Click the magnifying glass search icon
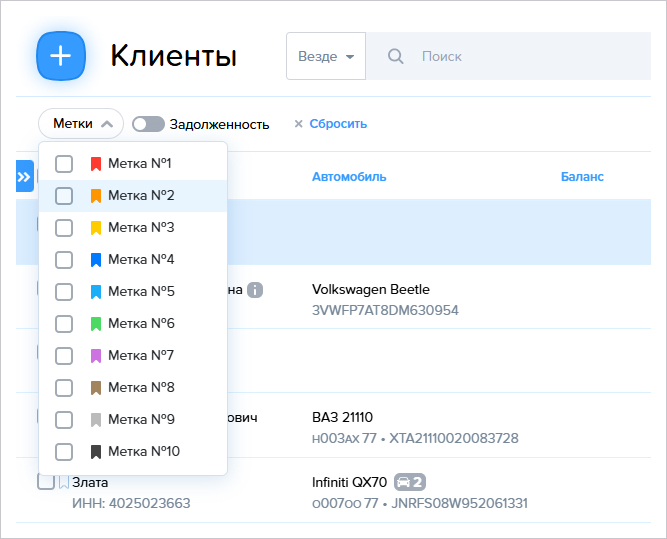This screenshot has width=667, height=539. 396,56
